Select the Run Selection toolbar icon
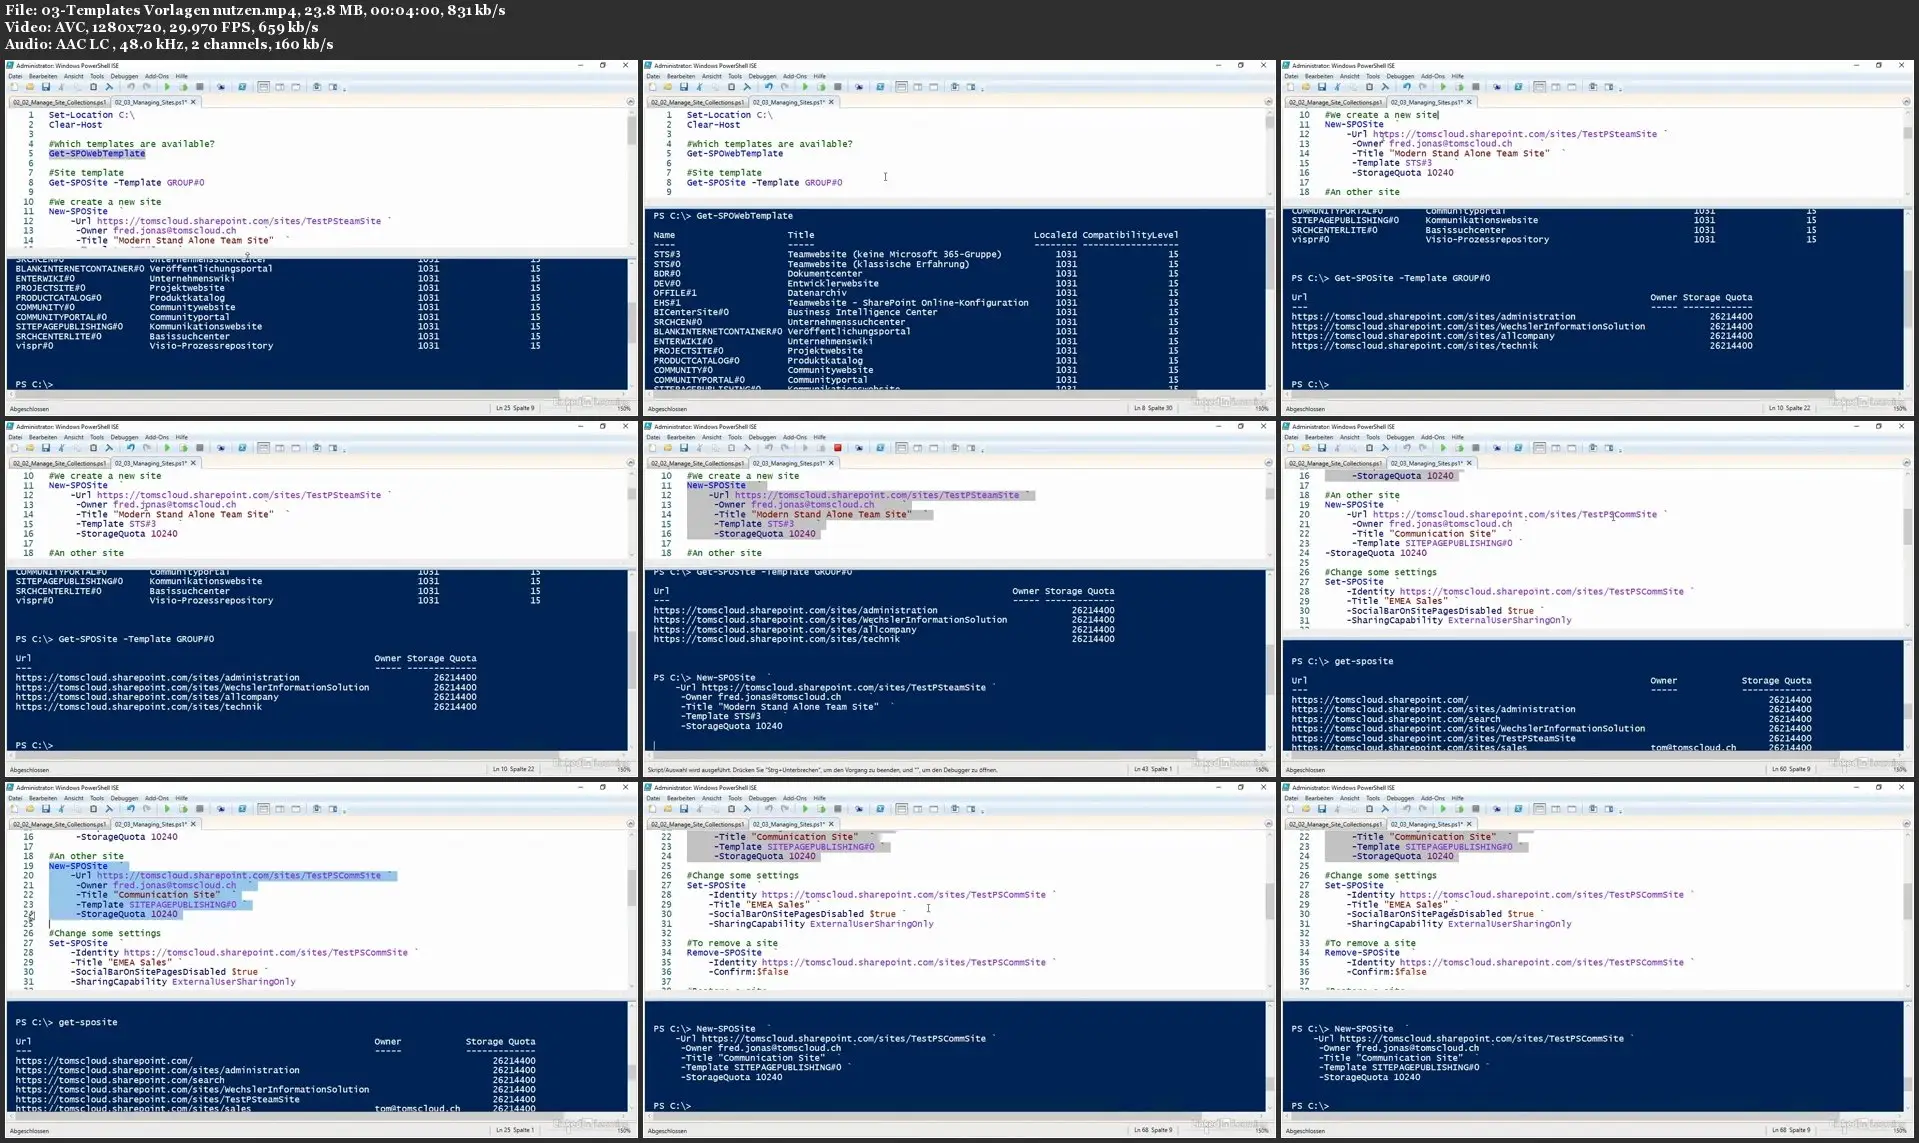The image size is (1919, 1143). pyautogui.click(x=184, y=89)
